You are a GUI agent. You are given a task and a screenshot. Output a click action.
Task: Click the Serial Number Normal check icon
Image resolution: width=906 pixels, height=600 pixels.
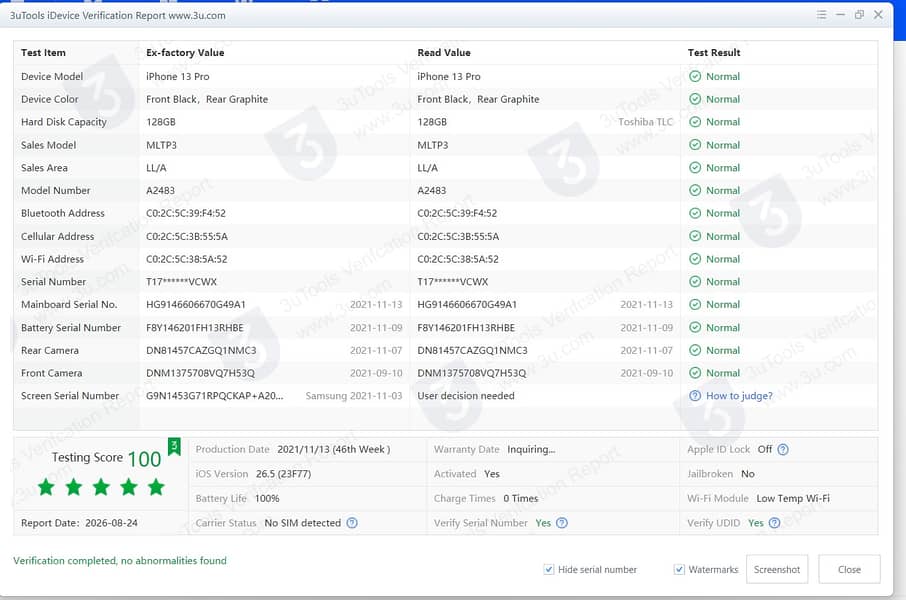[x=695, y=282]
